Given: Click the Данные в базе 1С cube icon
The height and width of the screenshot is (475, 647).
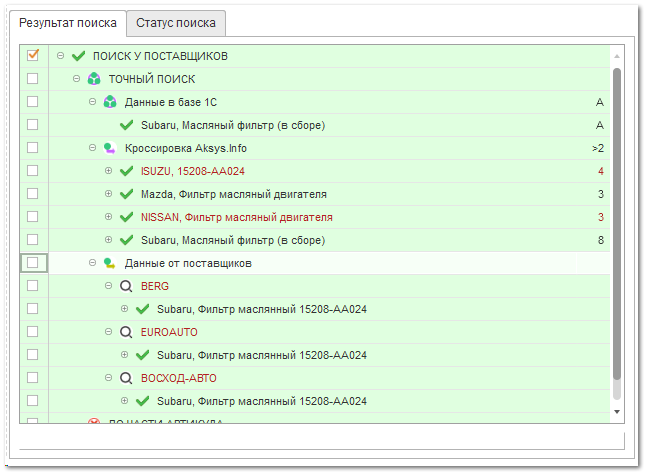Looking at the screenshot, I should click(x=110, y=102).
